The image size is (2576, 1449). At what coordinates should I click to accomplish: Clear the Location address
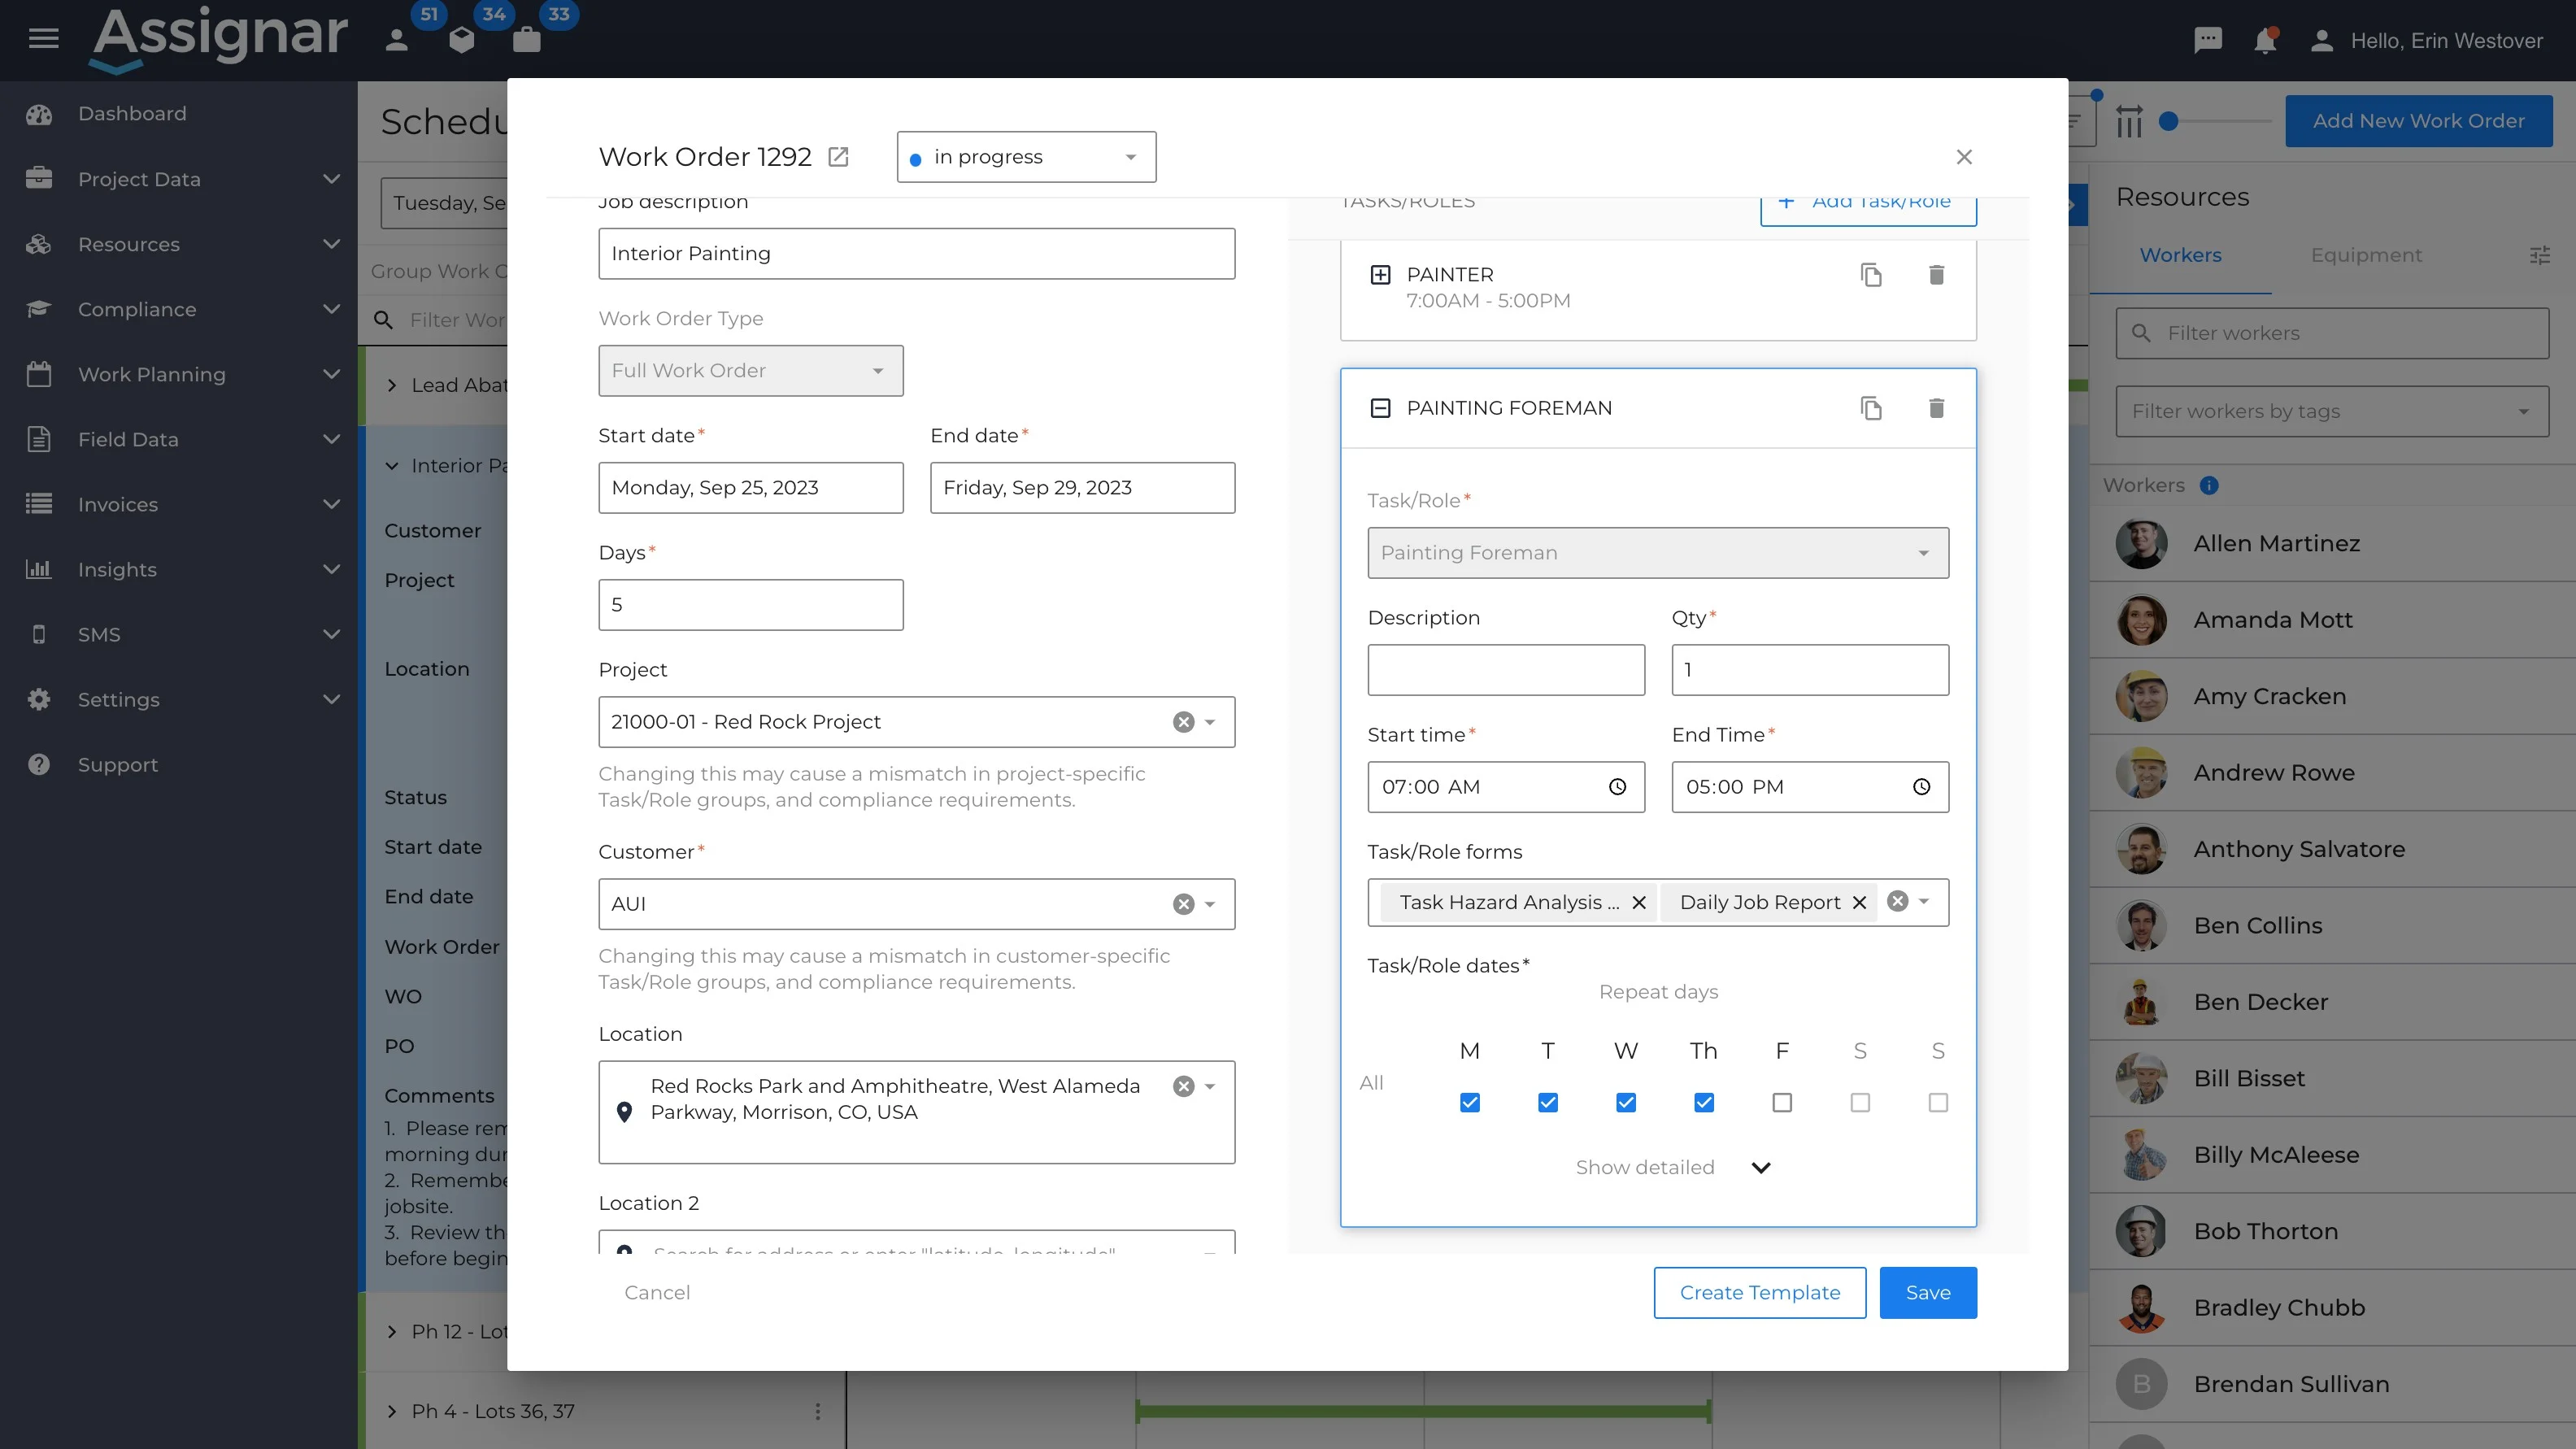click(1183, 1086)
